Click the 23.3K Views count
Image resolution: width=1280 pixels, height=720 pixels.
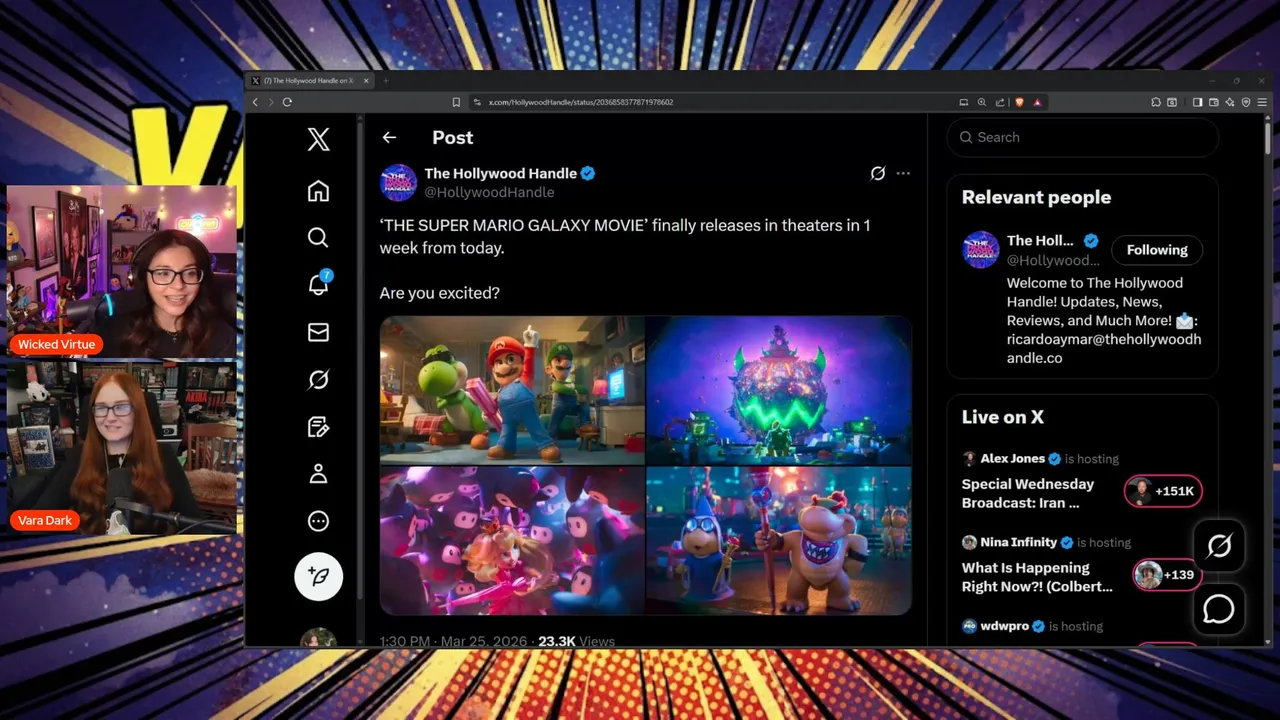[x=576, y=641]
